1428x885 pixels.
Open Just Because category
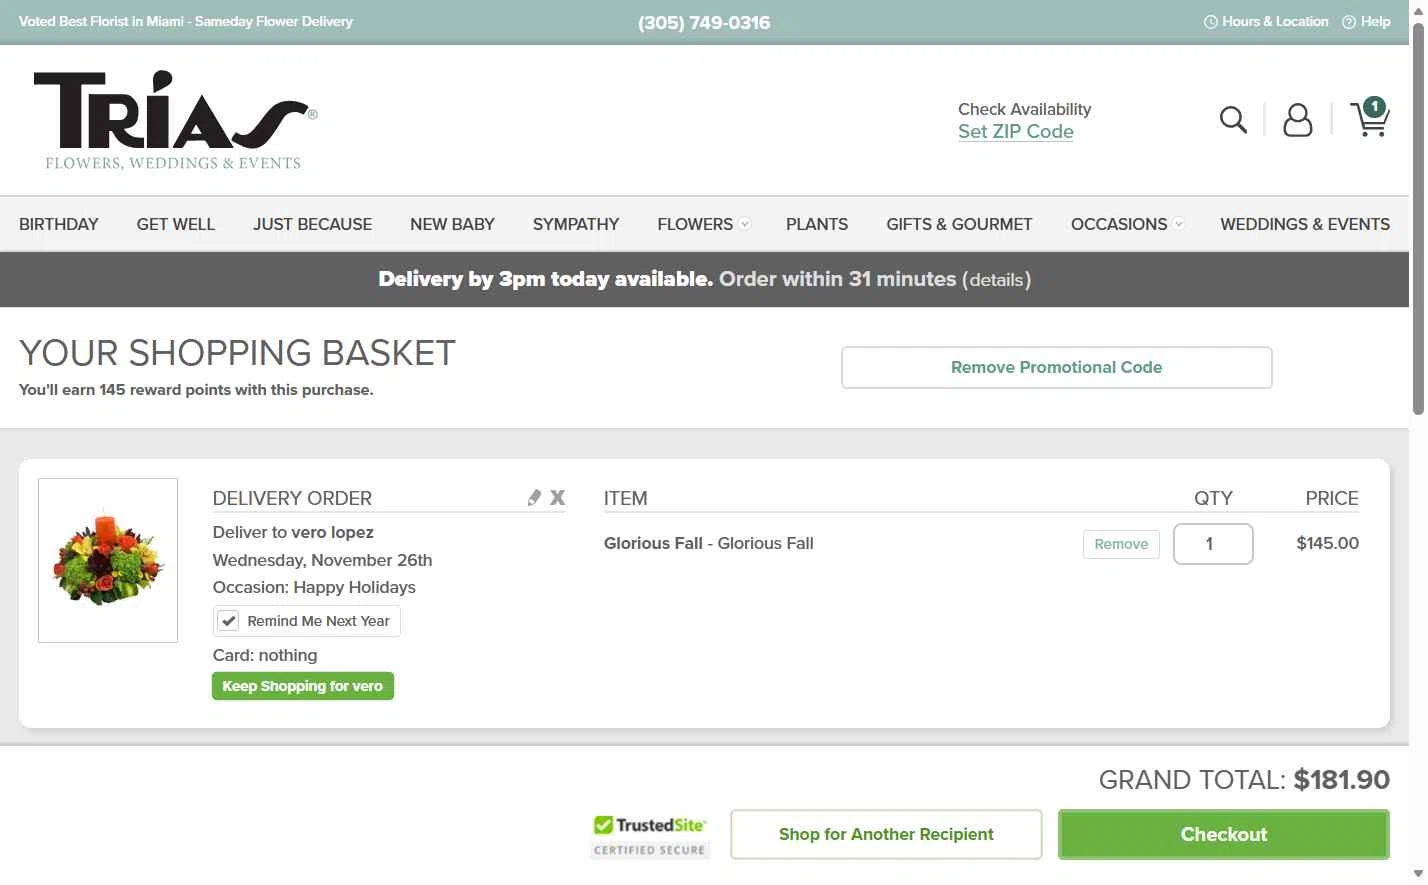(312, 224)
